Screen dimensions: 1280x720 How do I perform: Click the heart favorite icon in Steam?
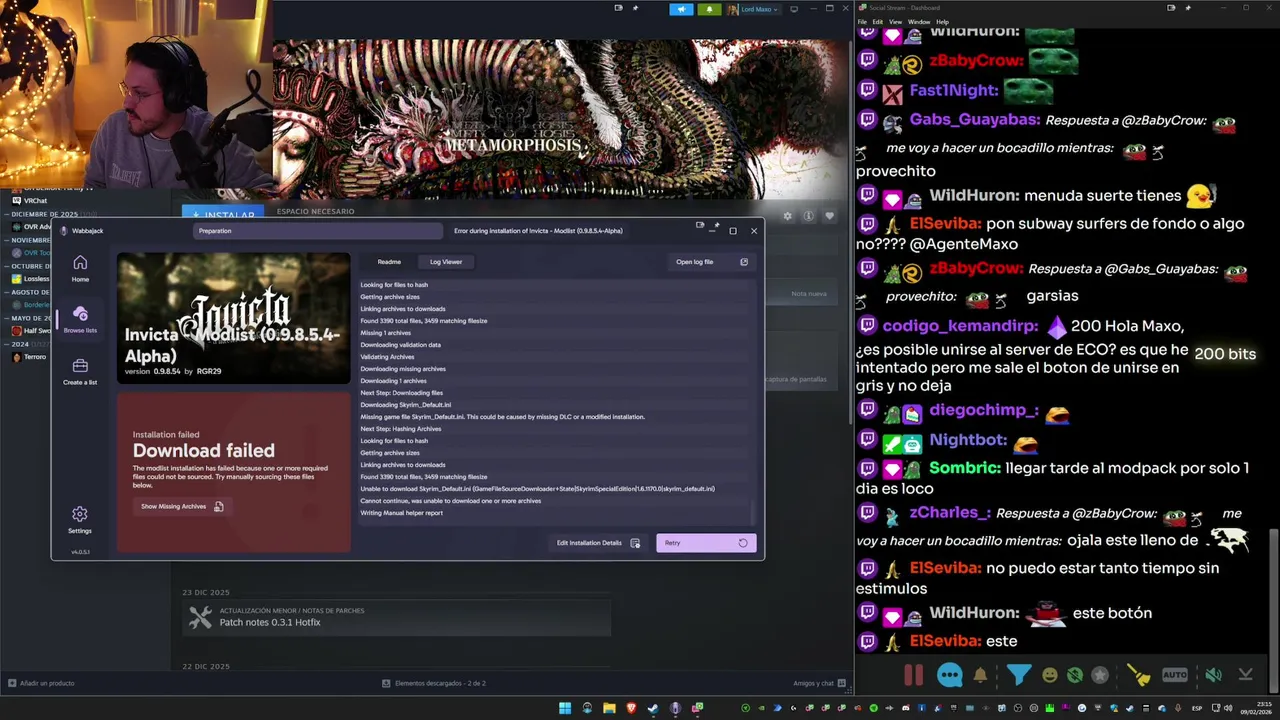point(829,215)
